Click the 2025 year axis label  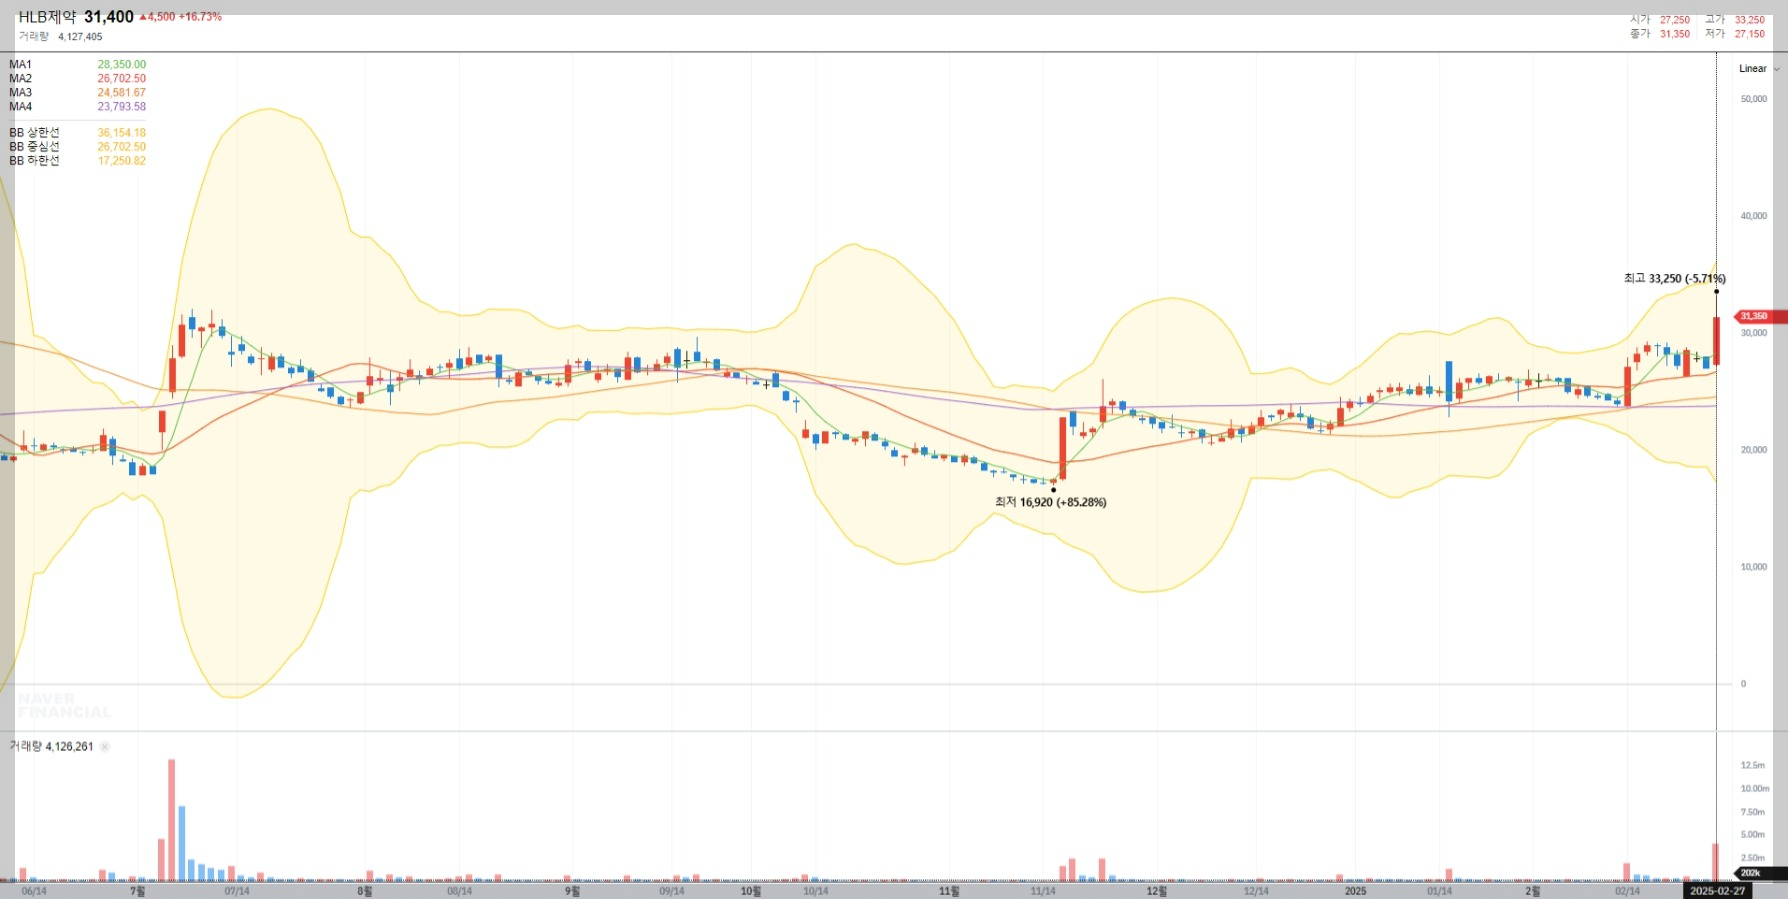(1356, 891)
